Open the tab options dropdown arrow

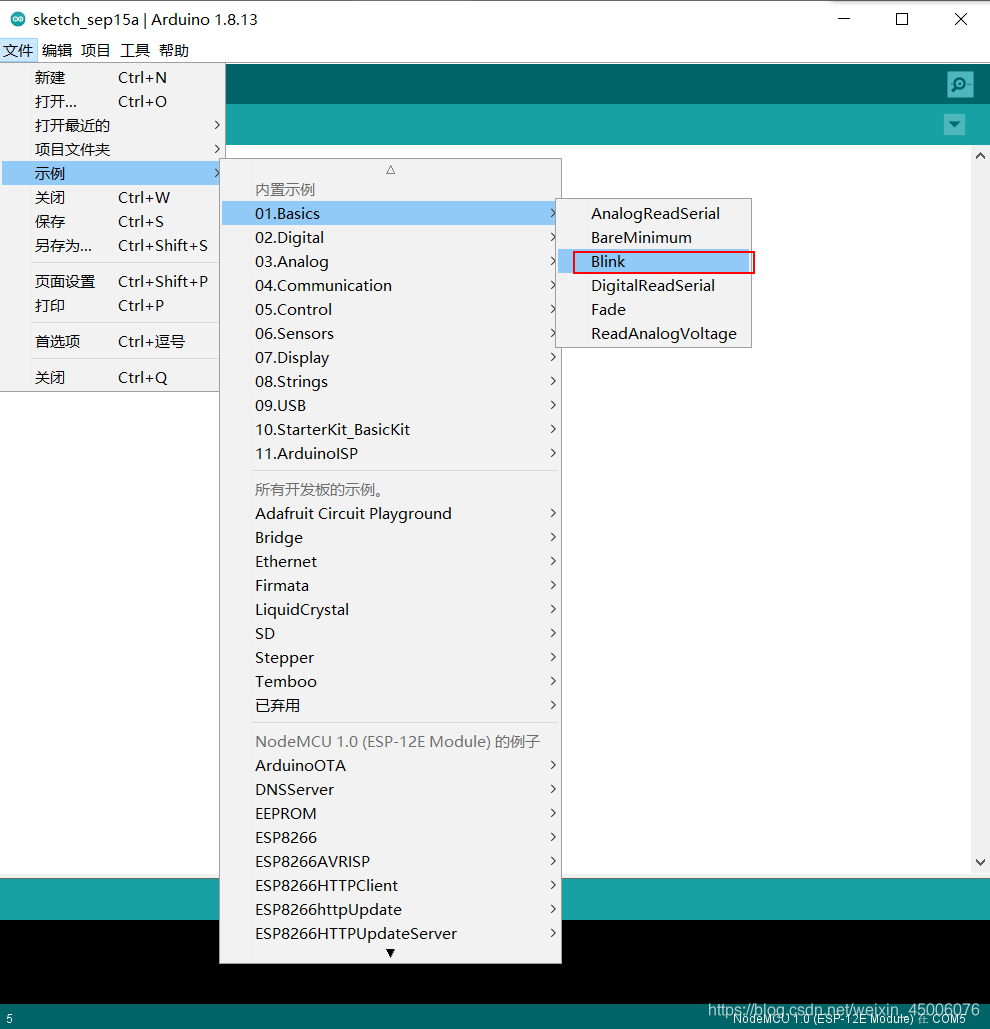click(955, 124)
